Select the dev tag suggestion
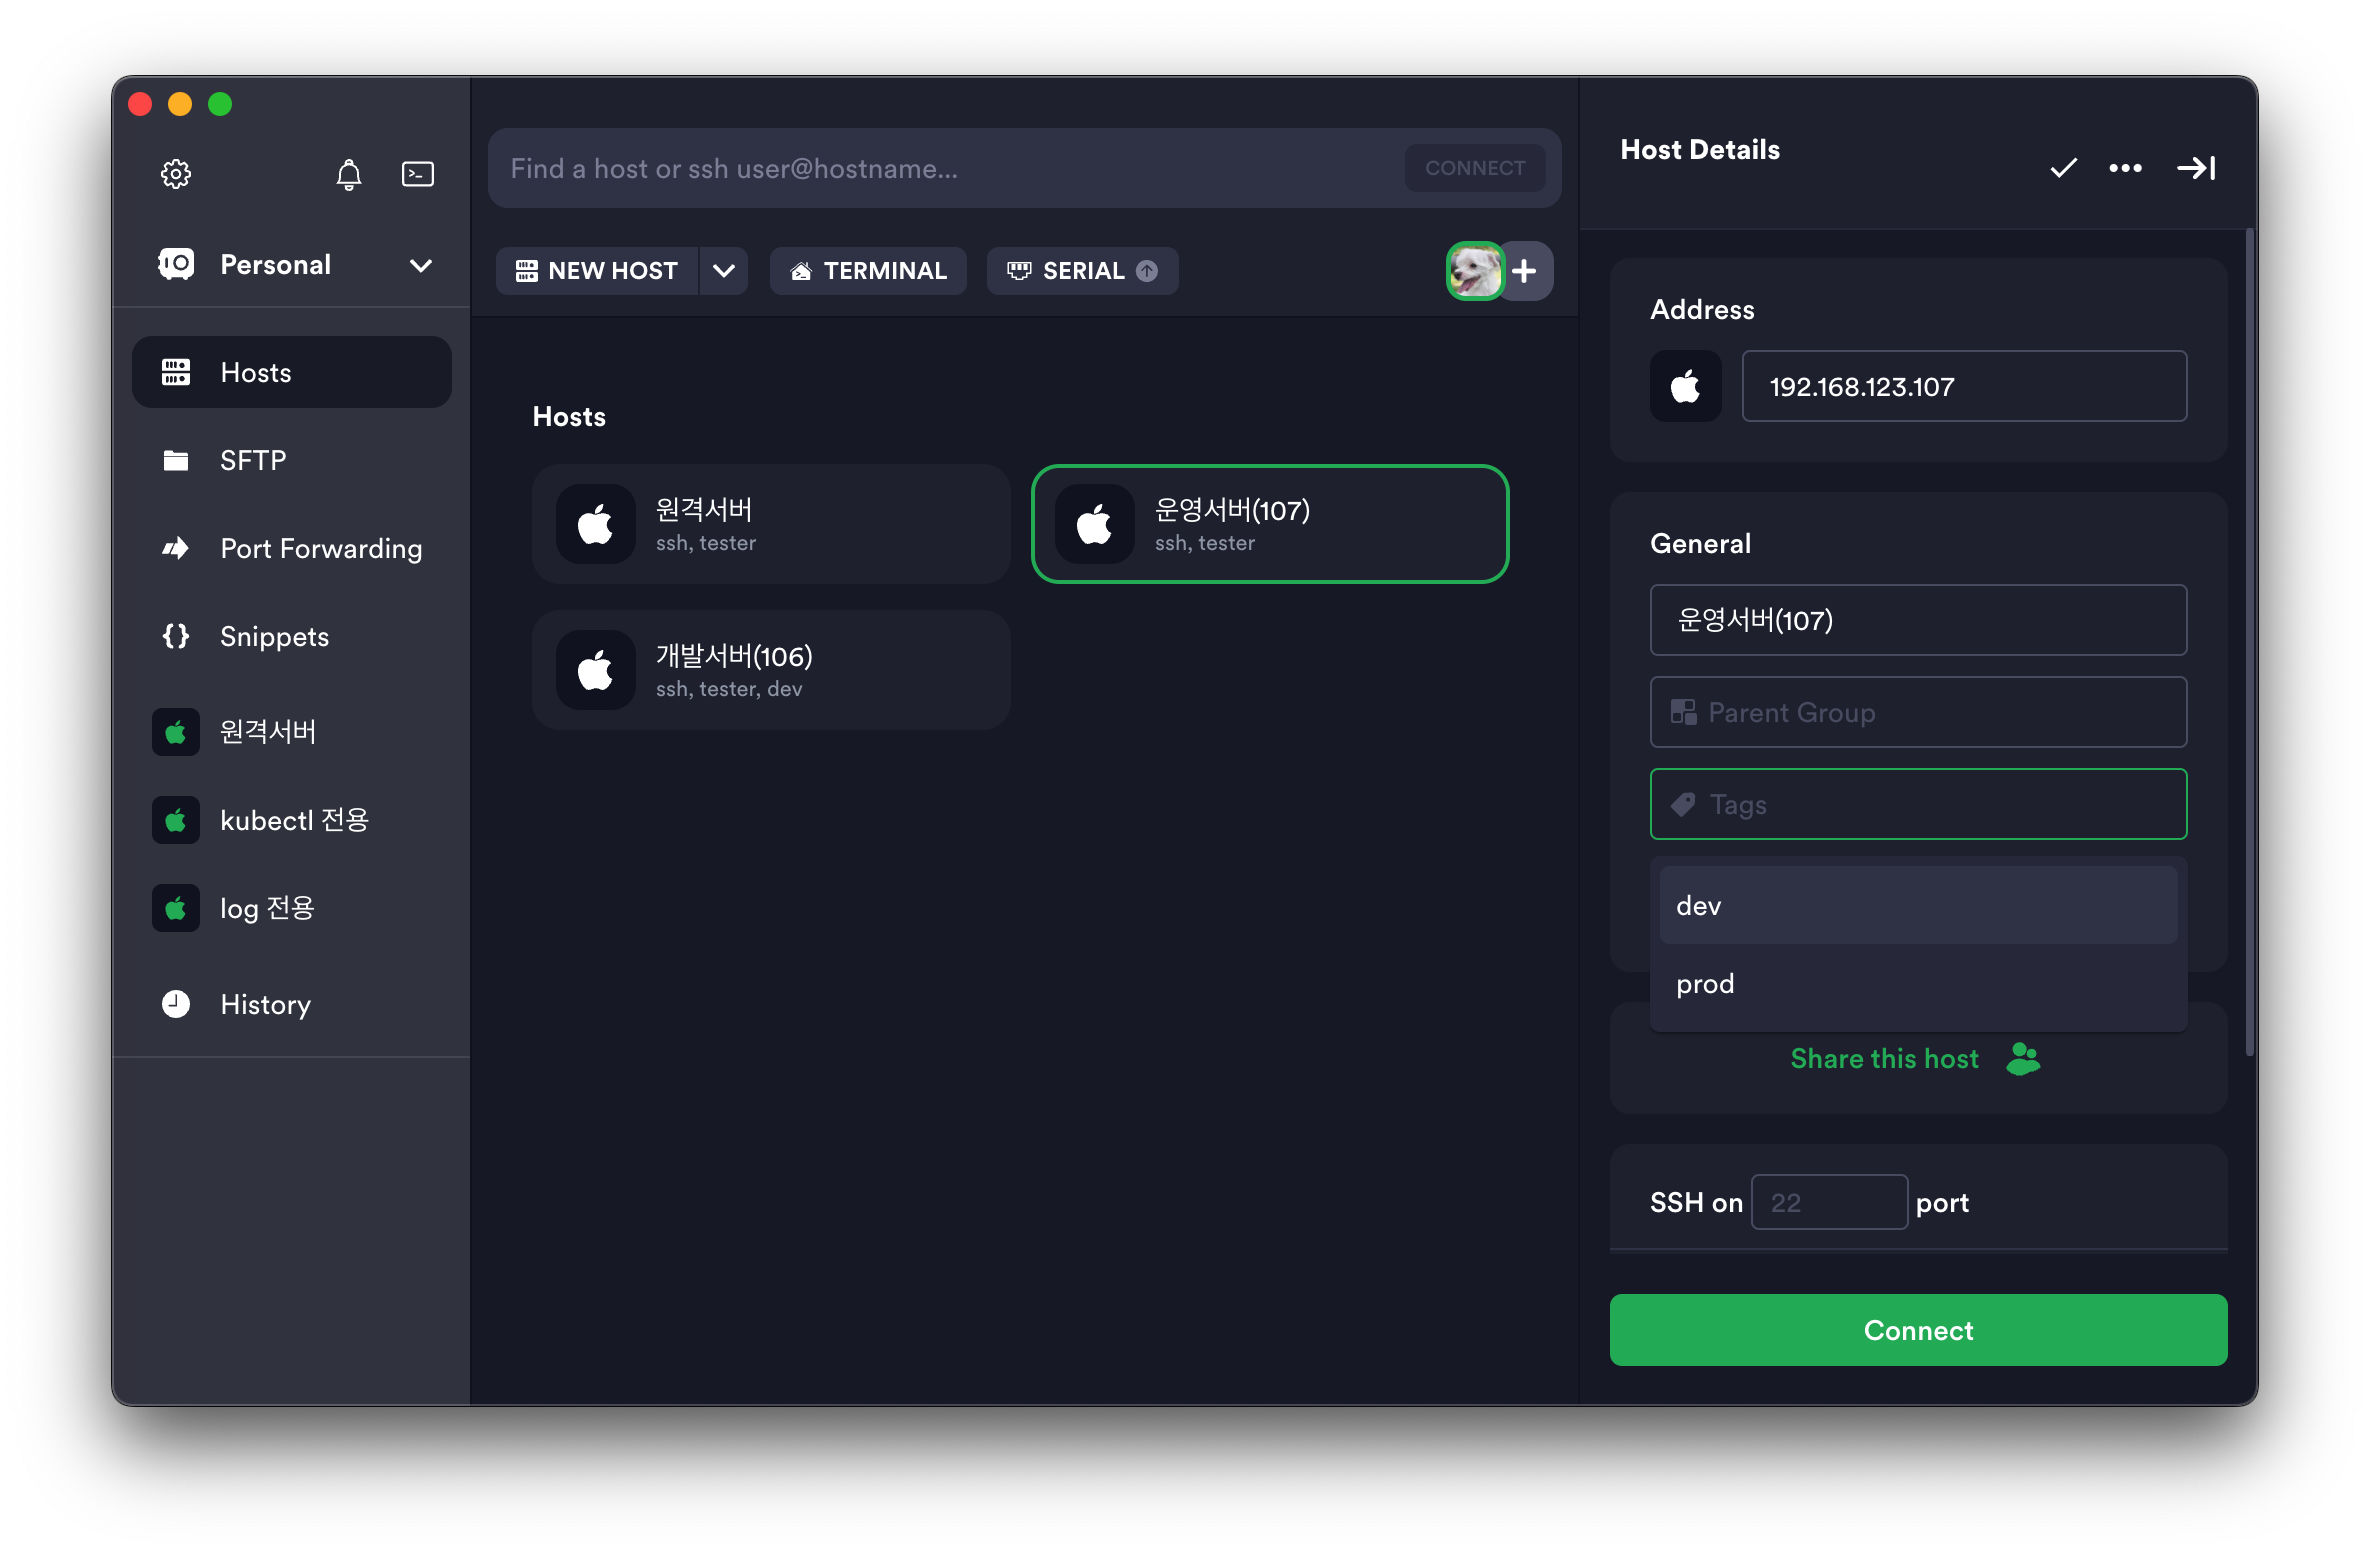The width and height of the screenshot is (2370, 1554). pyautogui.click(x=1917, y=905)
